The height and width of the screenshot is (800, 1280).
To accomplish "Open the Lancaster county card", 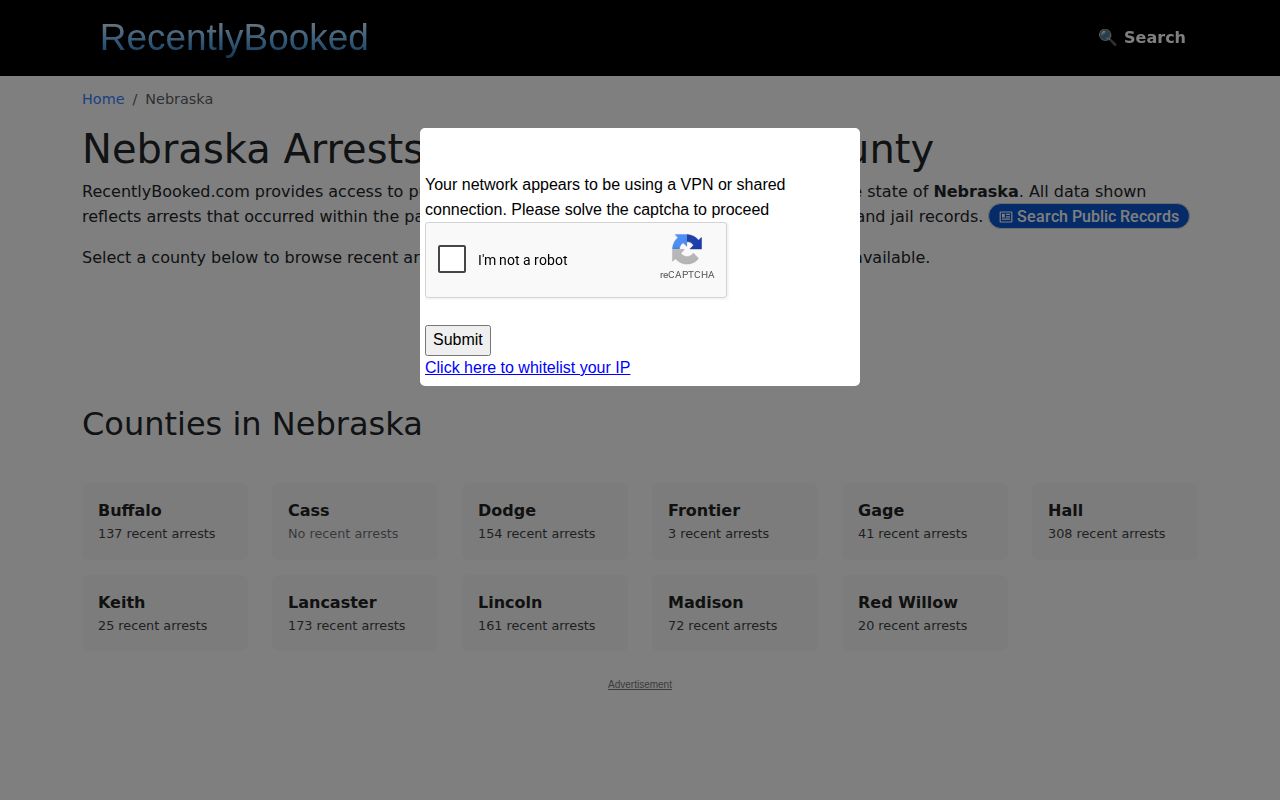I will tap(355, 613).
